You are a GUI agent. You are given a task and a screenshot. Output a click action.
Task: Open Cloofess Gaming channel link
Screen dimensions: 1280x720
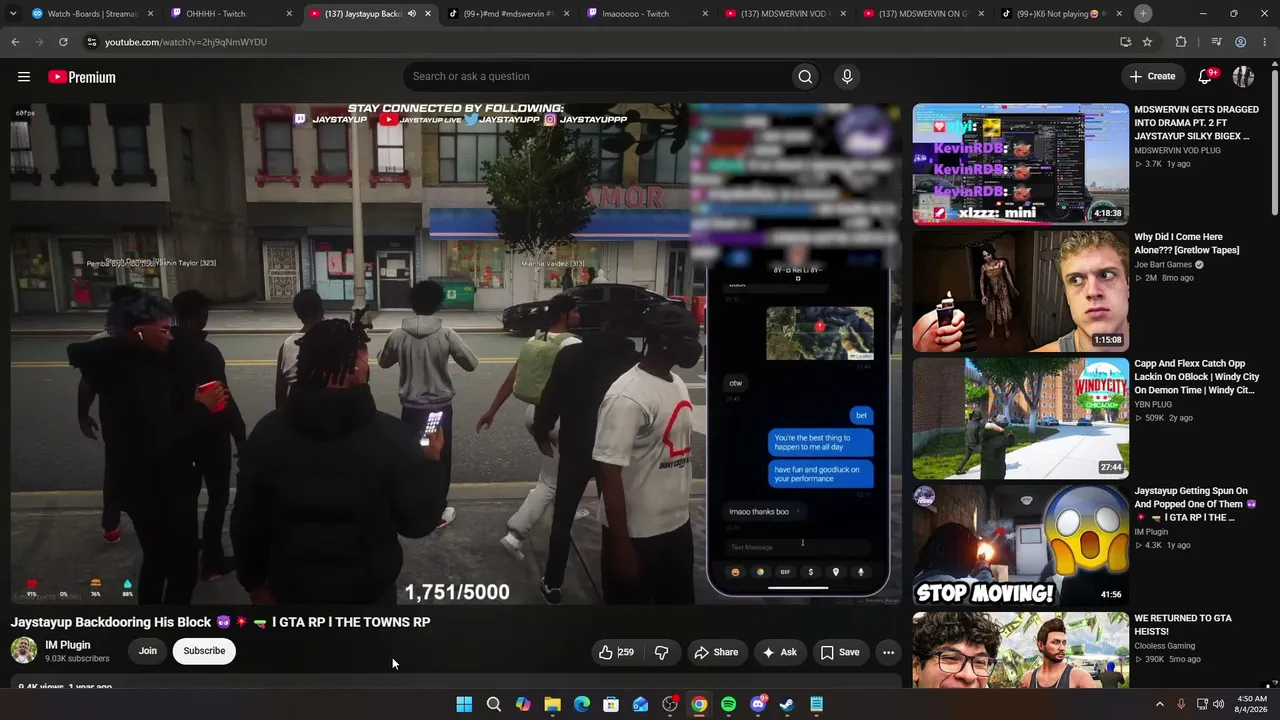[x=1165, y=646]
